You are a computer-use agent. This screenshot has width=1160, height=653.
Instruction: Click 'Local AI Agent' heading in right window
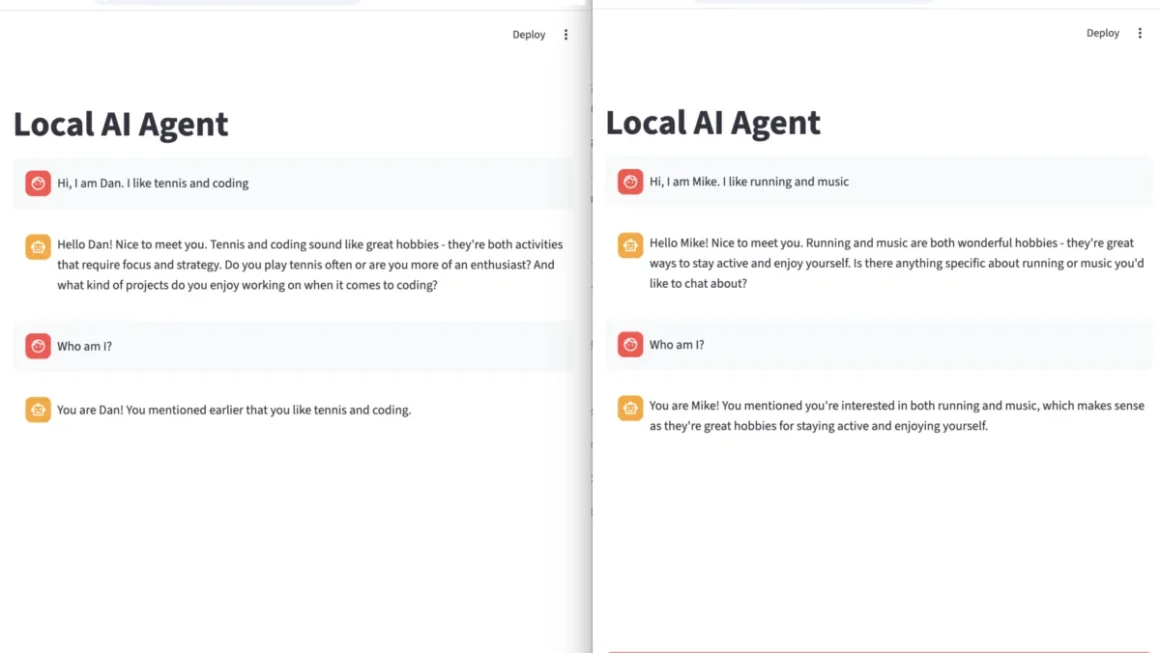tap(713, 123)
